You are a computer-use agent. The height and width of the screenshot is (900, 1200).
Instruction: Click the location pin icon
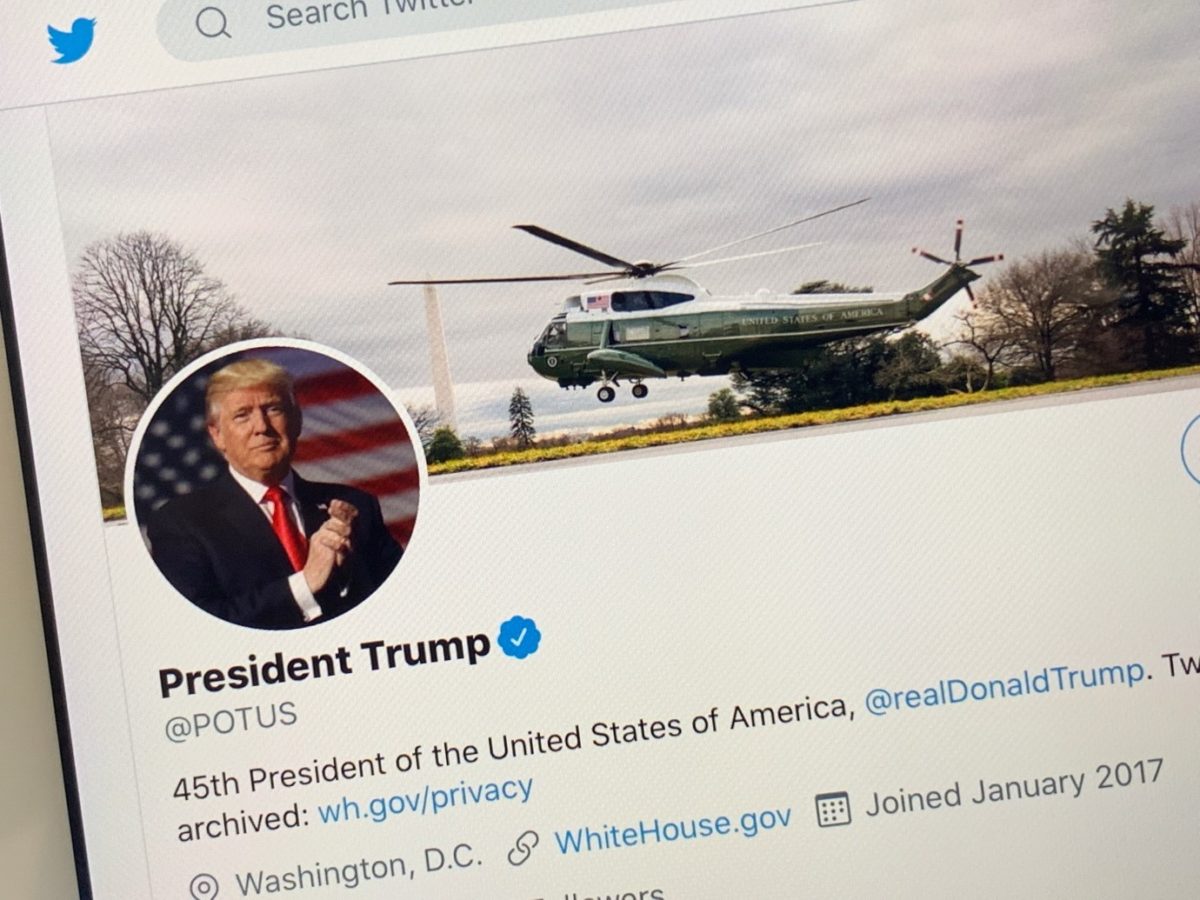coord(204,886)
